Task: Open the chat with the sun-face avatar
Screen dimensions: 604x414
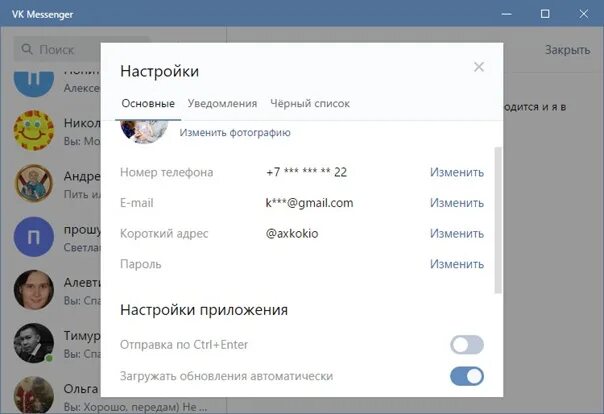Action: (34, 130)
